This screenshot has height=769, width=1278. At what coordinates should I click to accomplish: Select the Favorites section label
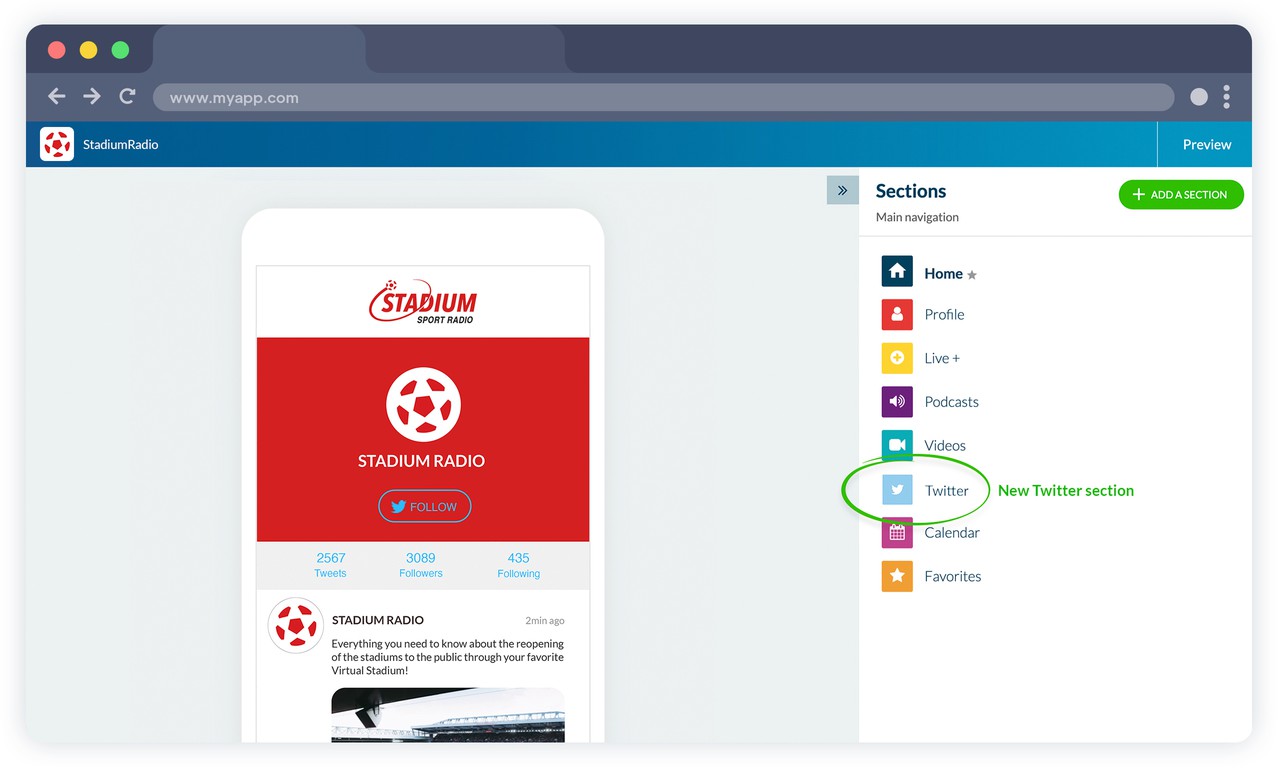(x=953, y=577)
